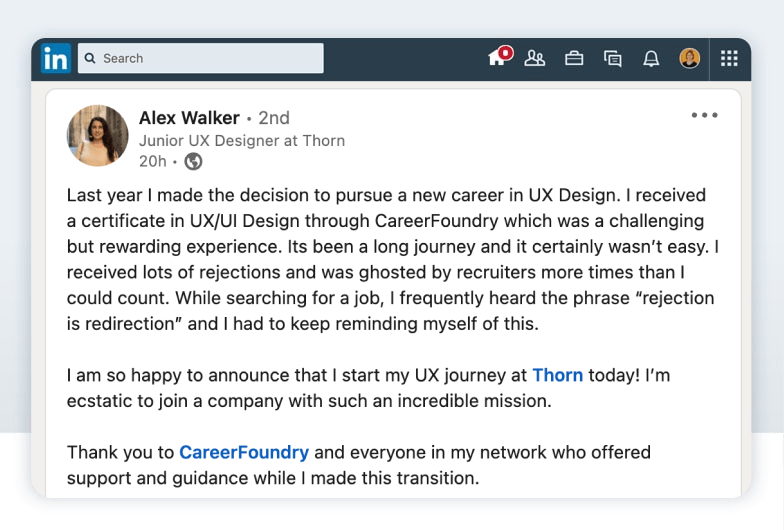Open the Jobs briefcase icon

[574, 59]
